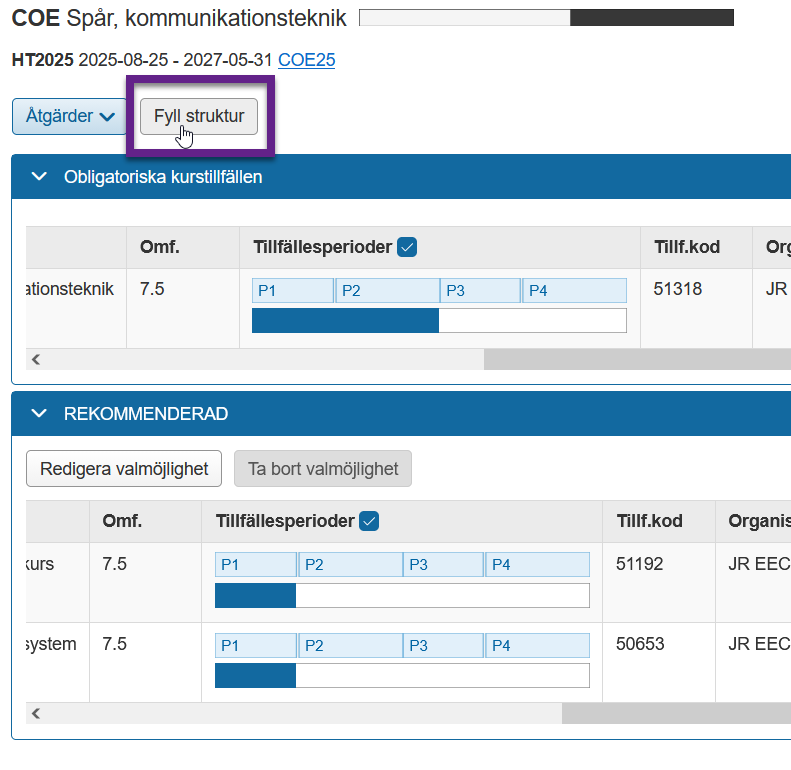Select period P4 for course 50653
Viewport: 791px width, 770px height.
pos(537,646)
